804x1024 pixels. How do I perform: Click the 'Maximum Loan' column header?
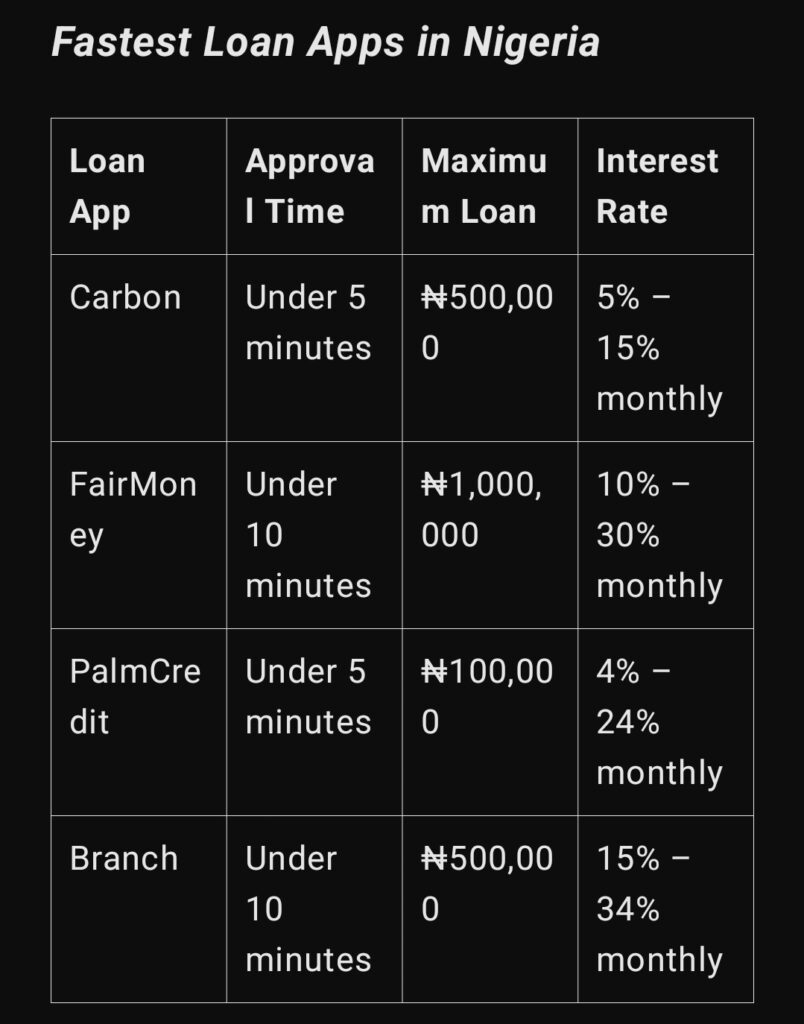tap(490, 186)
